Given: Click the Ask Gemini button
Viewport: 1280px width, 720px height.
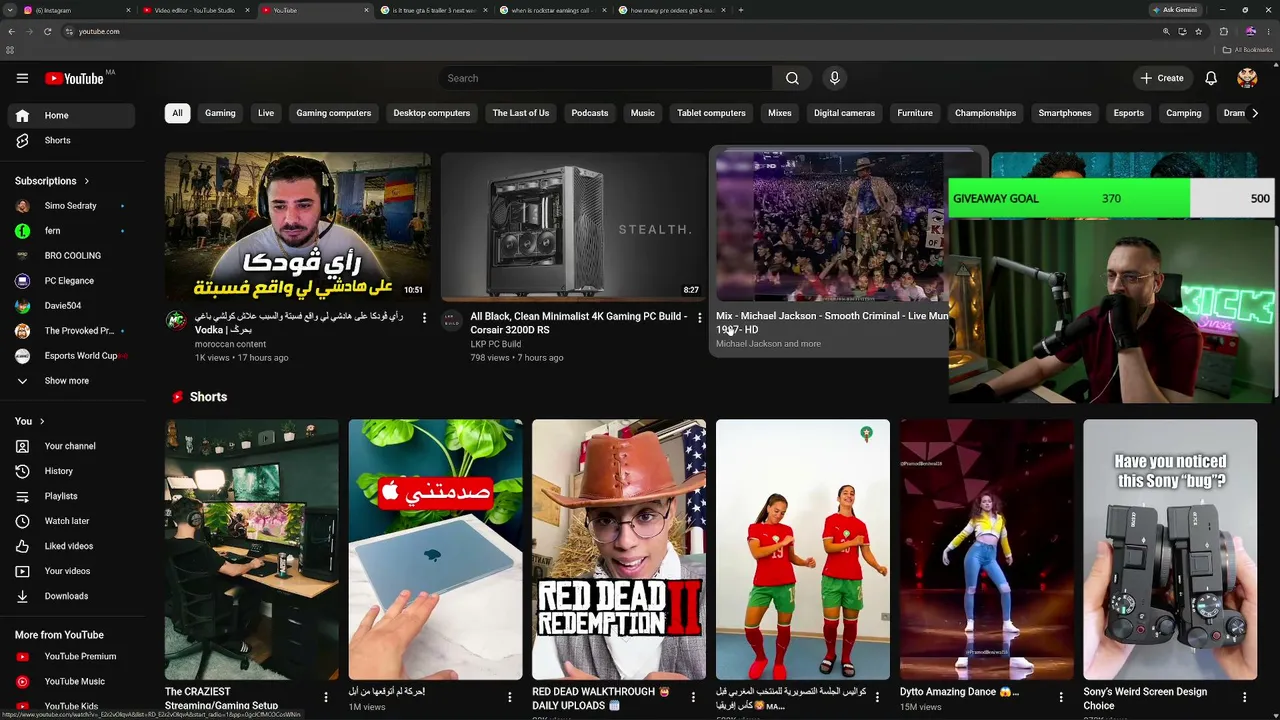Looking at the screenshot, I should click(1175, 10).
